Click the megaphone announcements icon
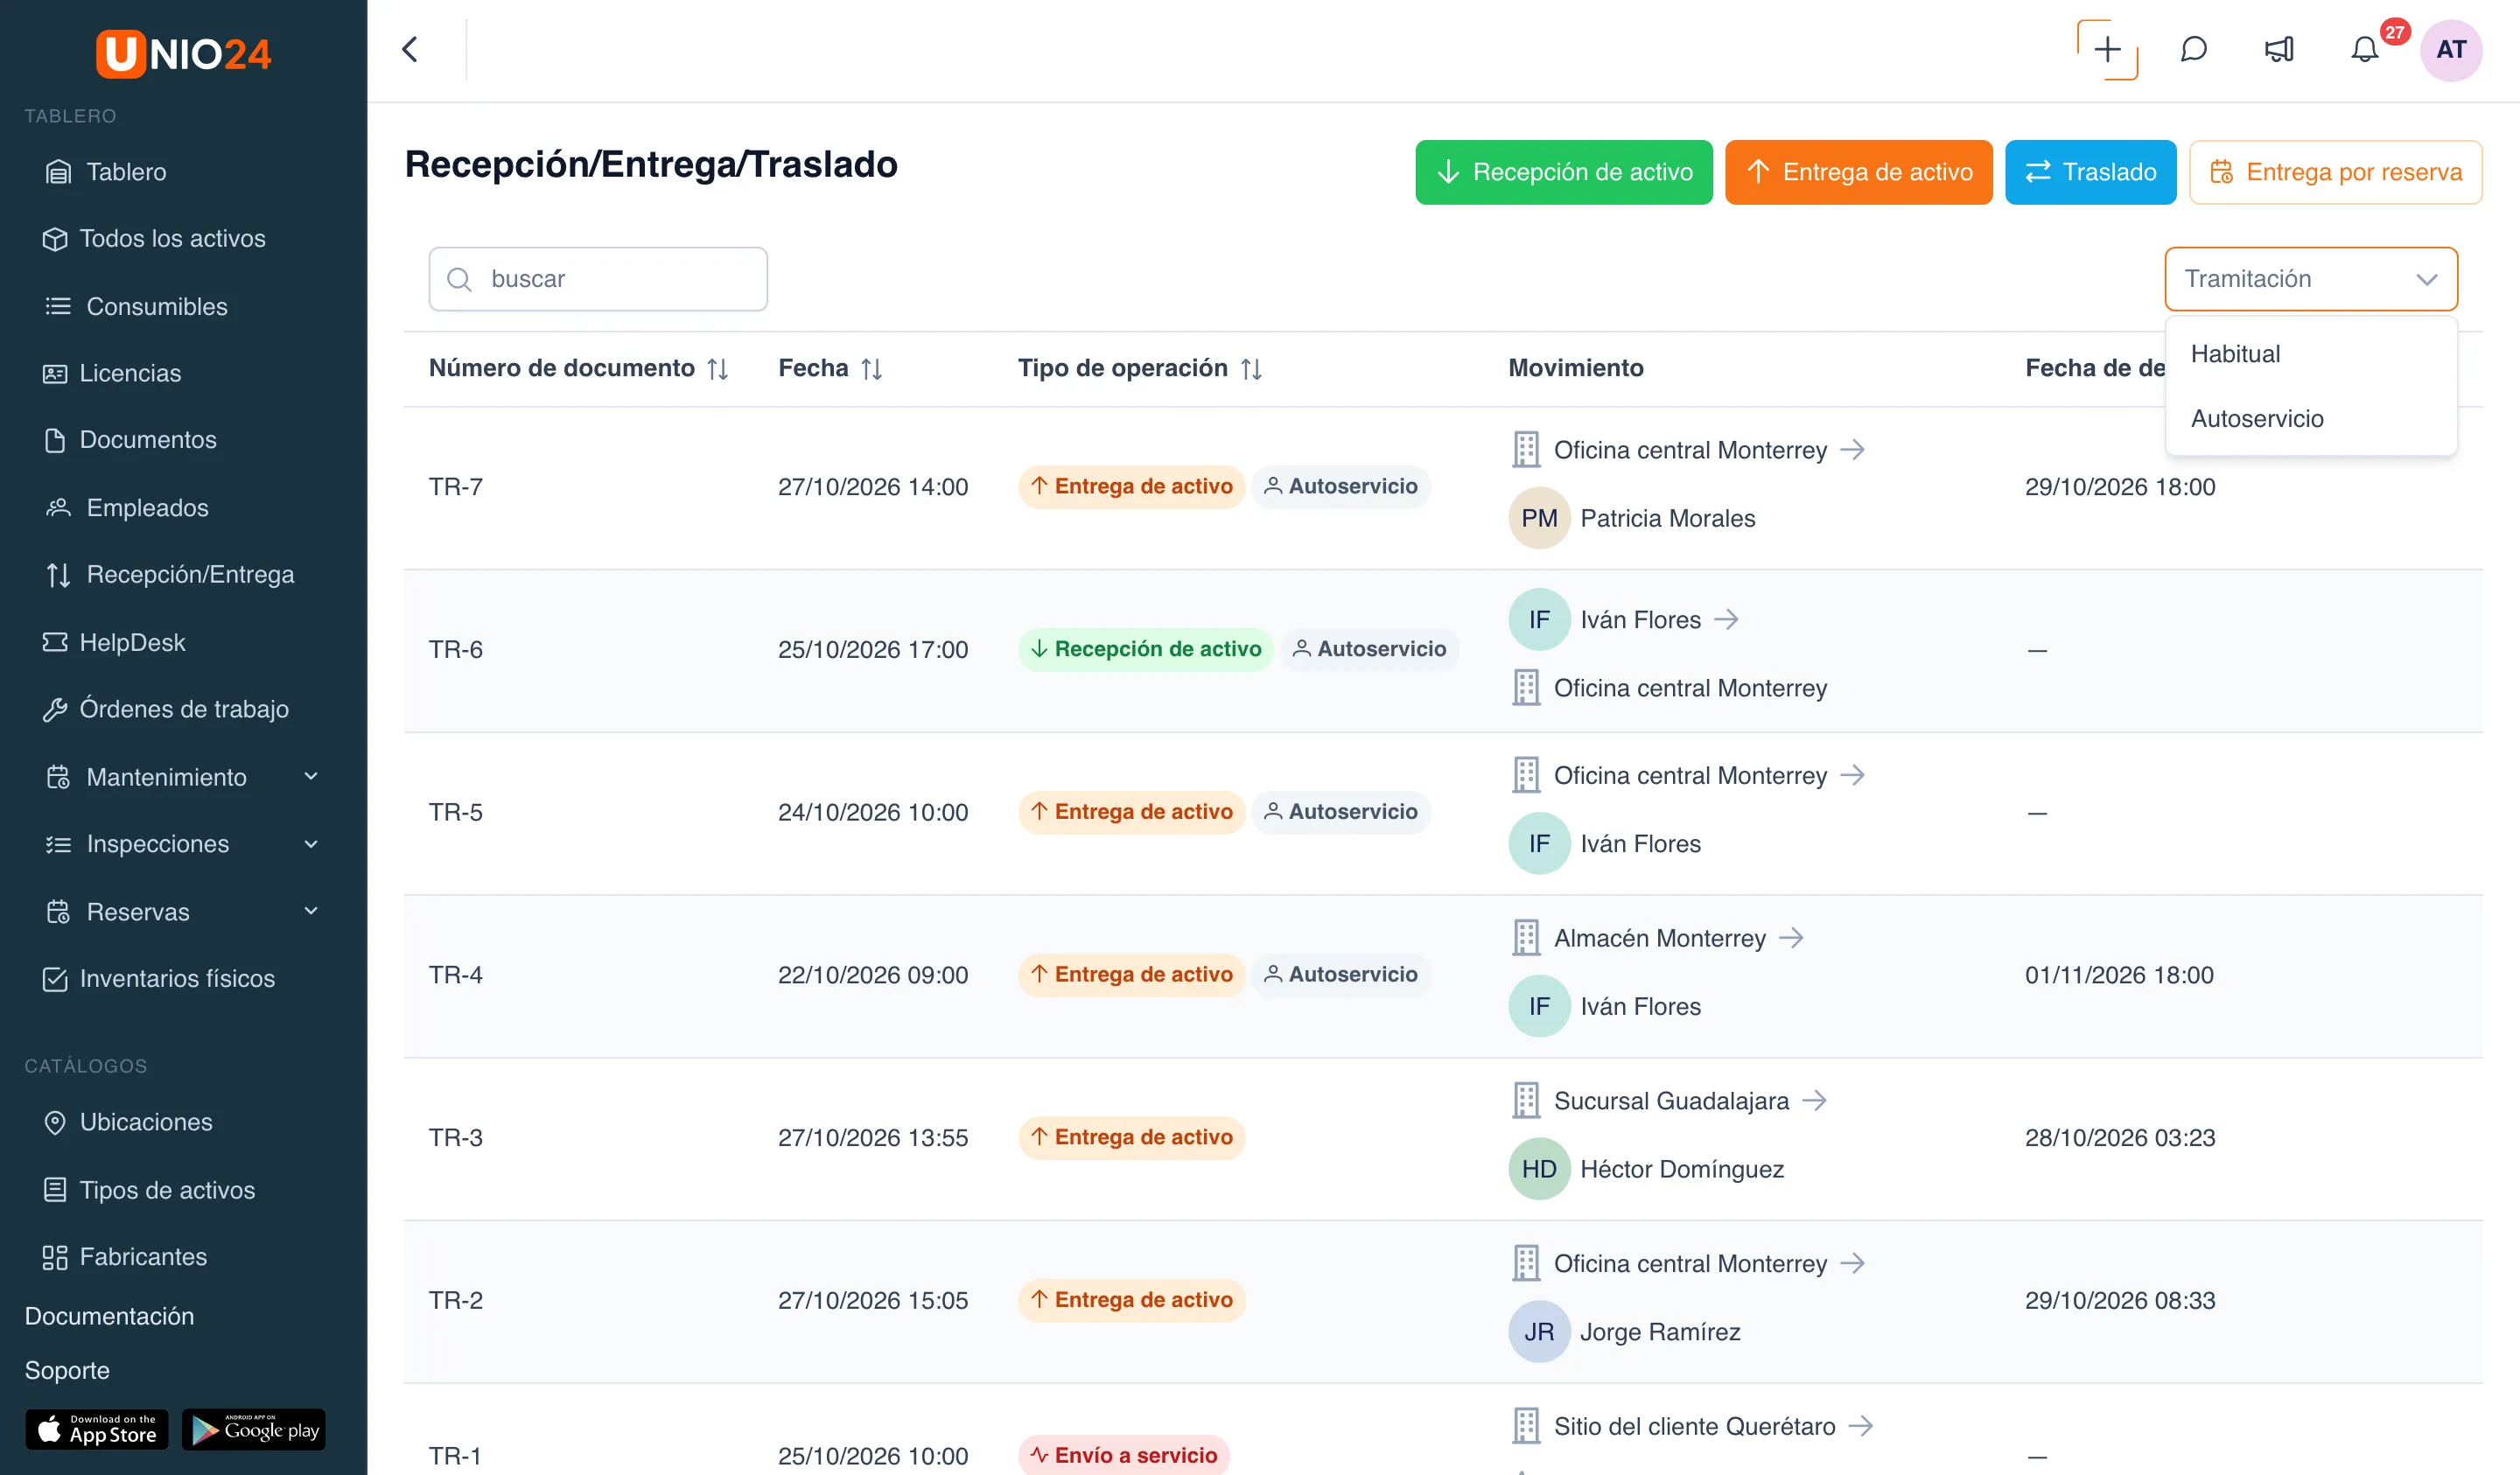 (2279, 50)
